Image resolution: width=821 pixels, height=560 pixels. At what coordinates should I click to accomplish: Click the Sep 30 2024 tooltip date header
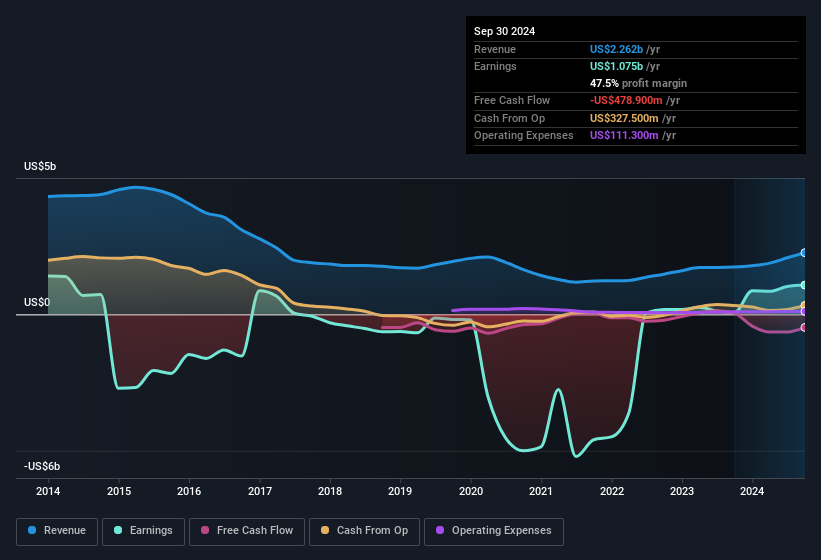click(x=505, y=31)
